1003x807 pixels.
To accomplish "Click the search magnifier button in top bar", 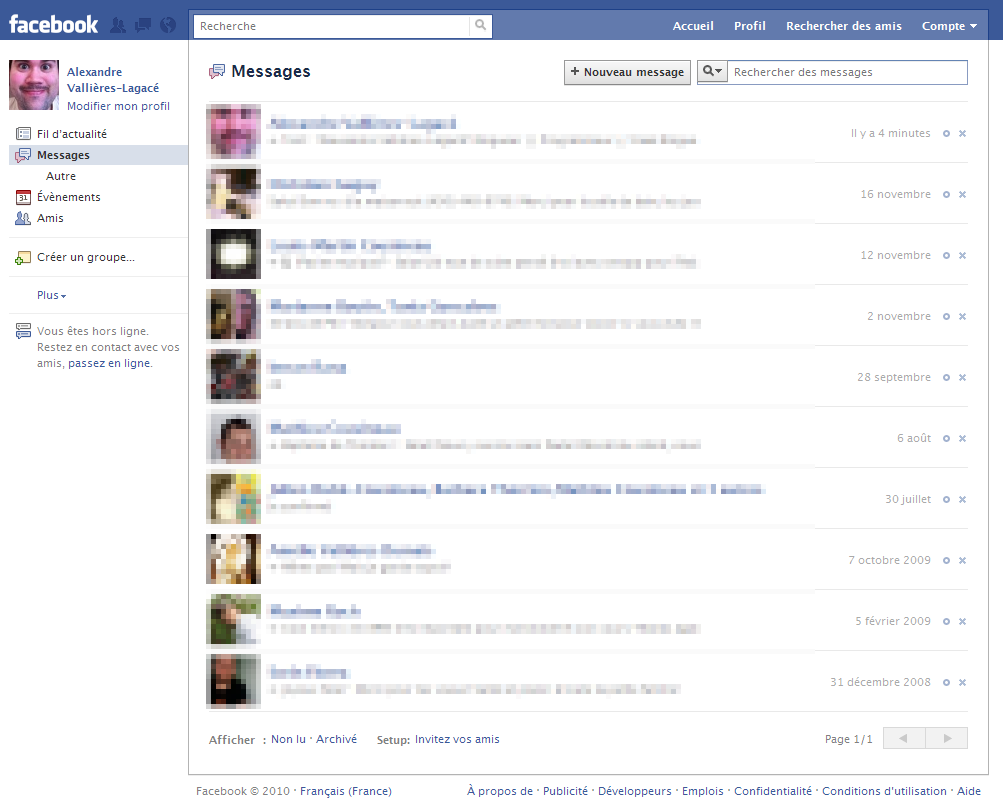I will (480, 26).
